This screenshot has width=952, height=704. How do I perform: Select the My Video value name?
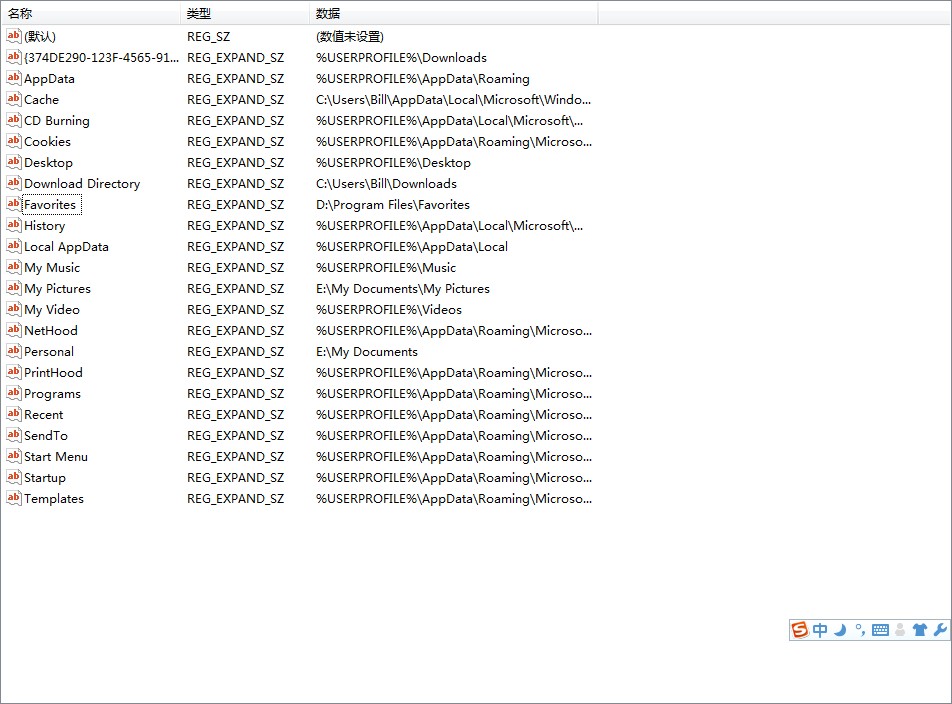pos(52,310)
